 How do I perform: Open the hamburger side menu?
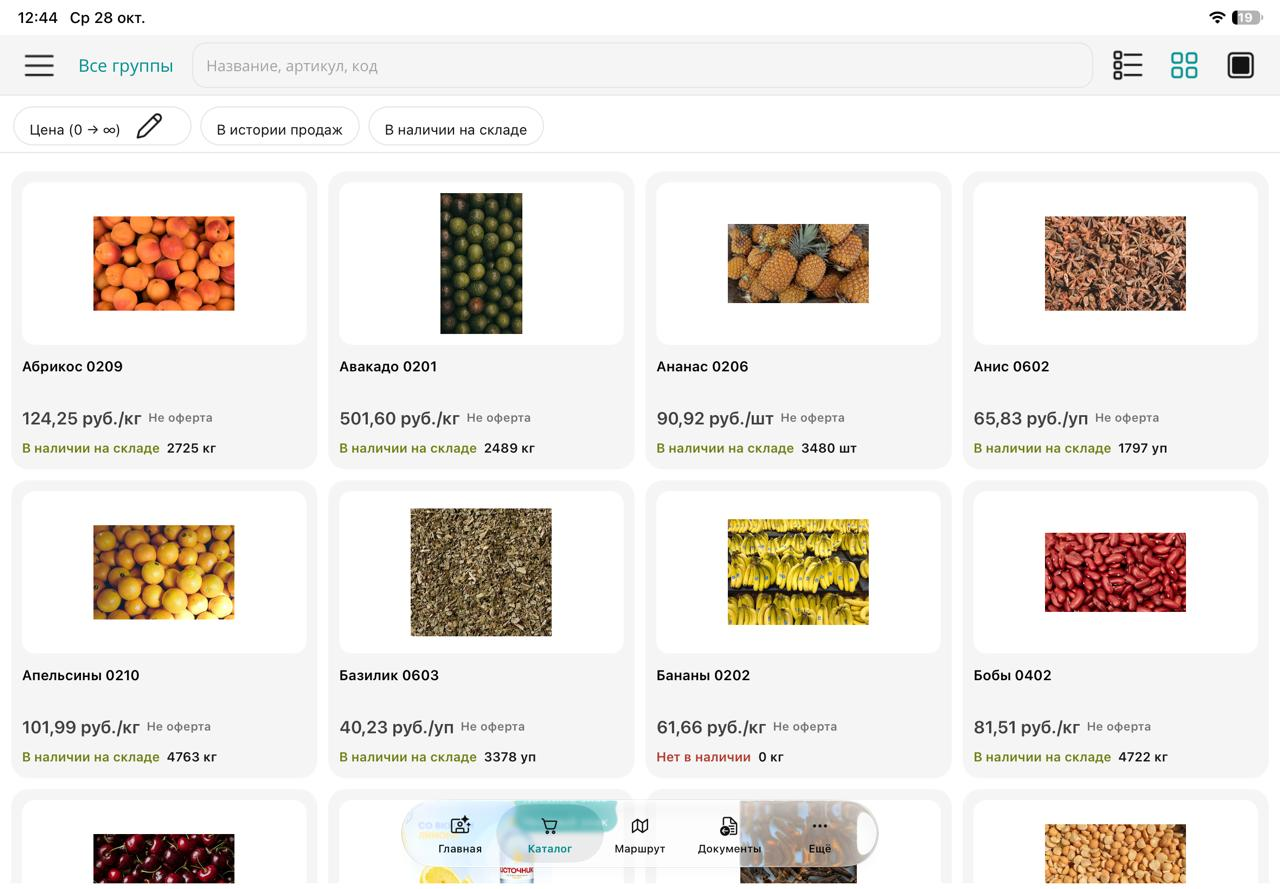(39, 66)
